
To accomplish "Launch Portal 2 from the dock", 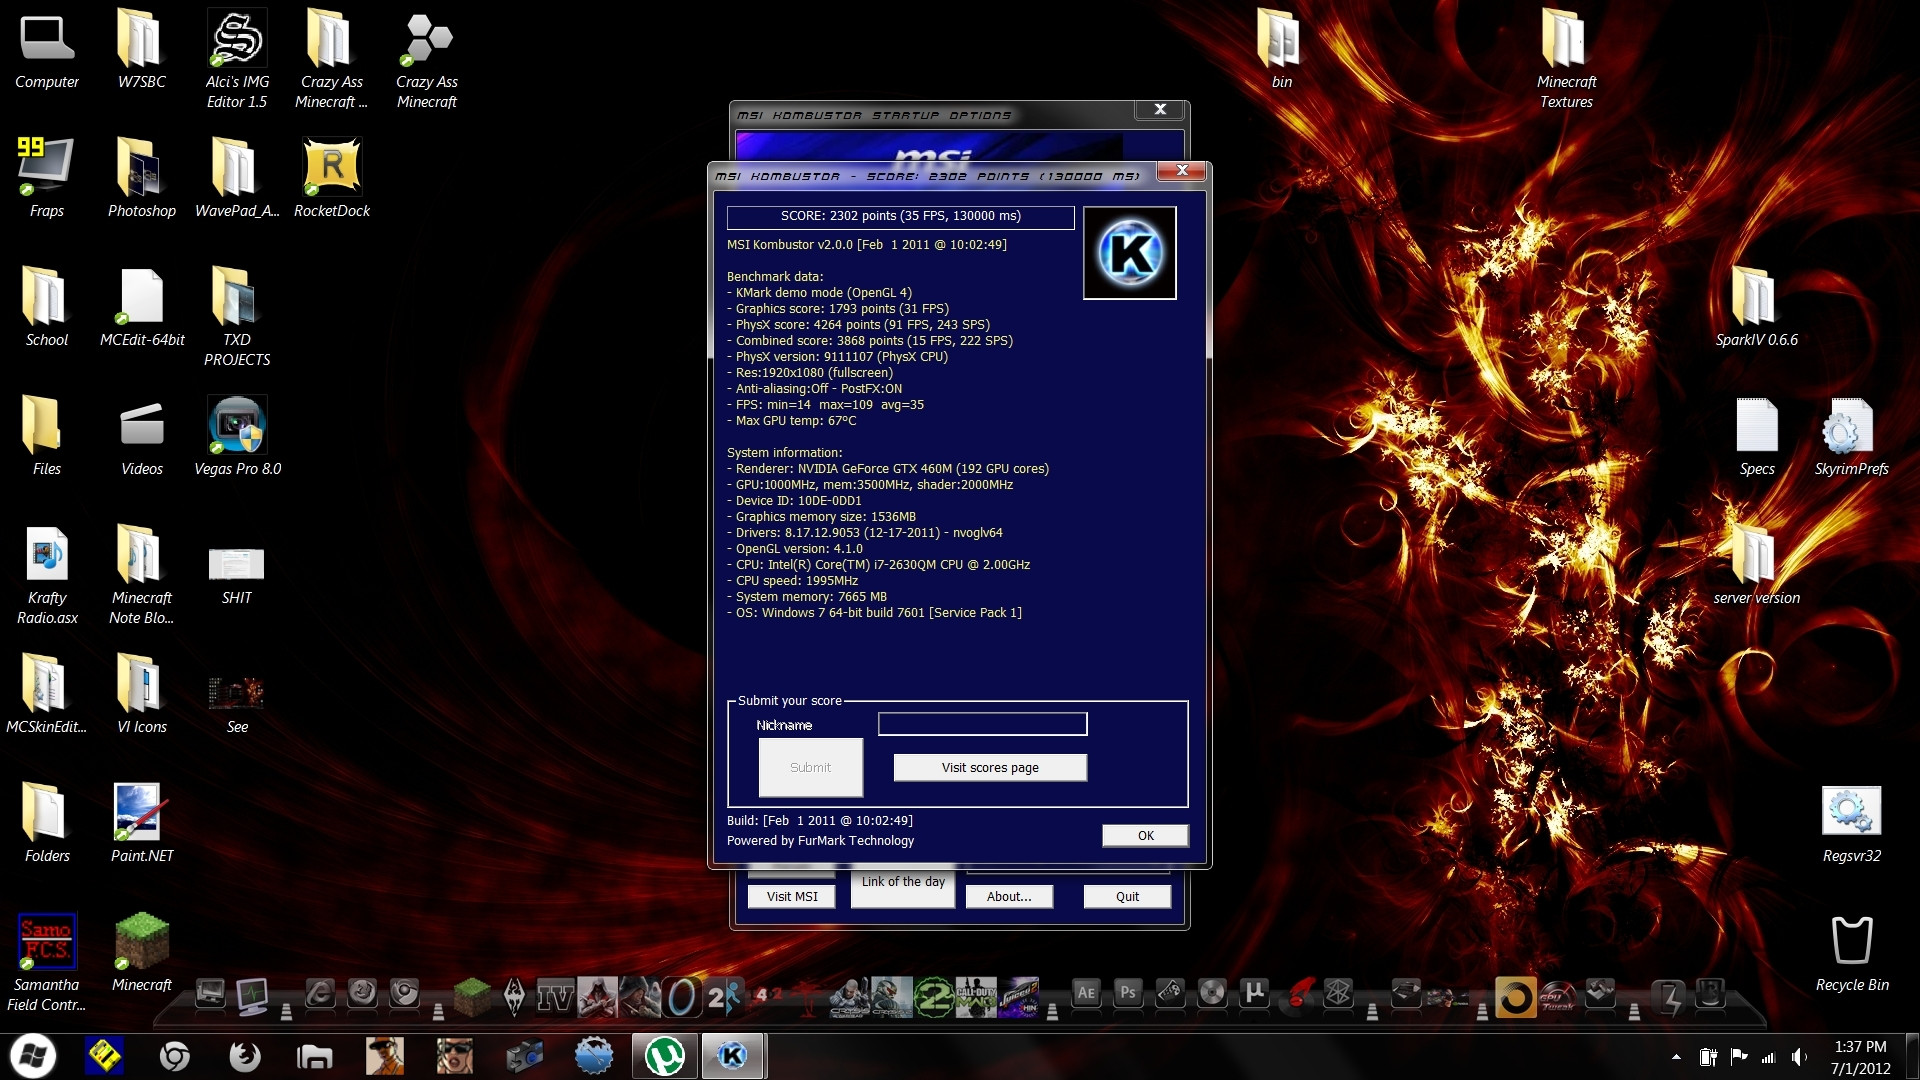I will [x=724, y=997].
